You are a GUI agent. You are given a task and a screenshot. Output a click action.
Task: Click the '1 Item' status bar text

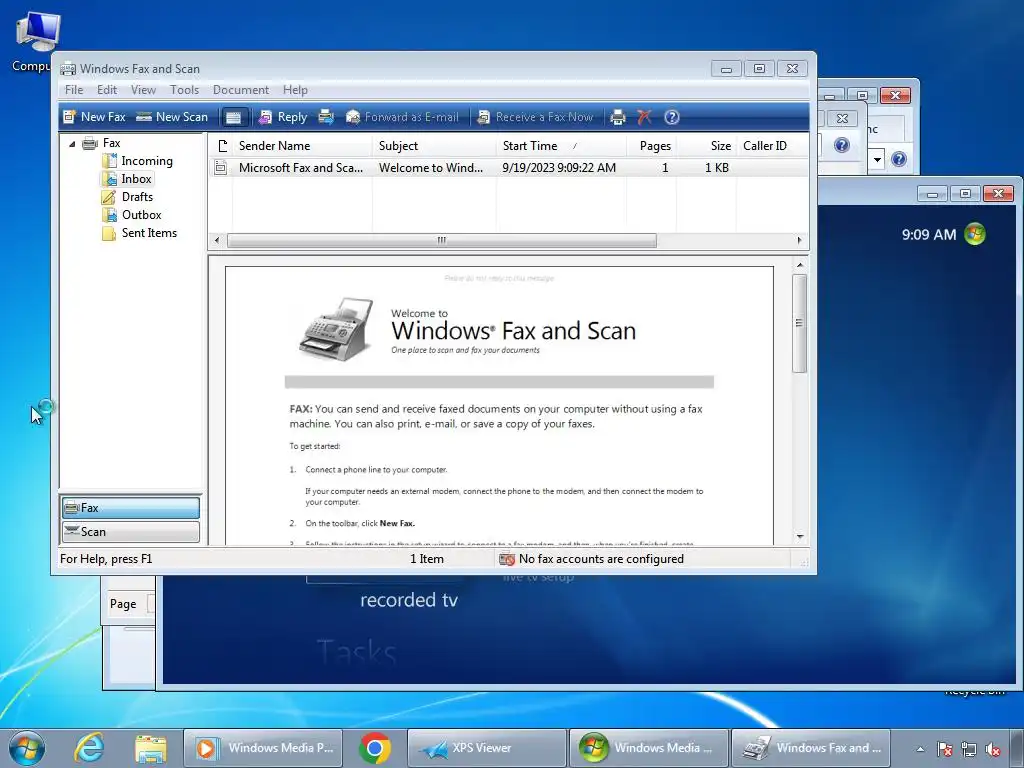point(427,559)
